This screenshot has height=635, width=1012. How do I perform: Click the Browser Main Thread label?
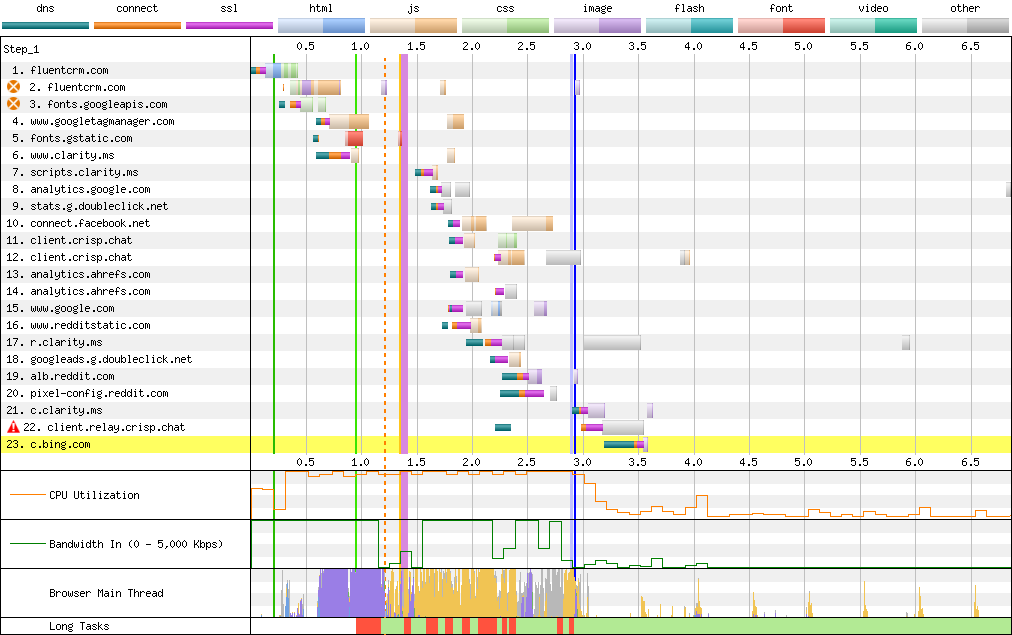106,593
